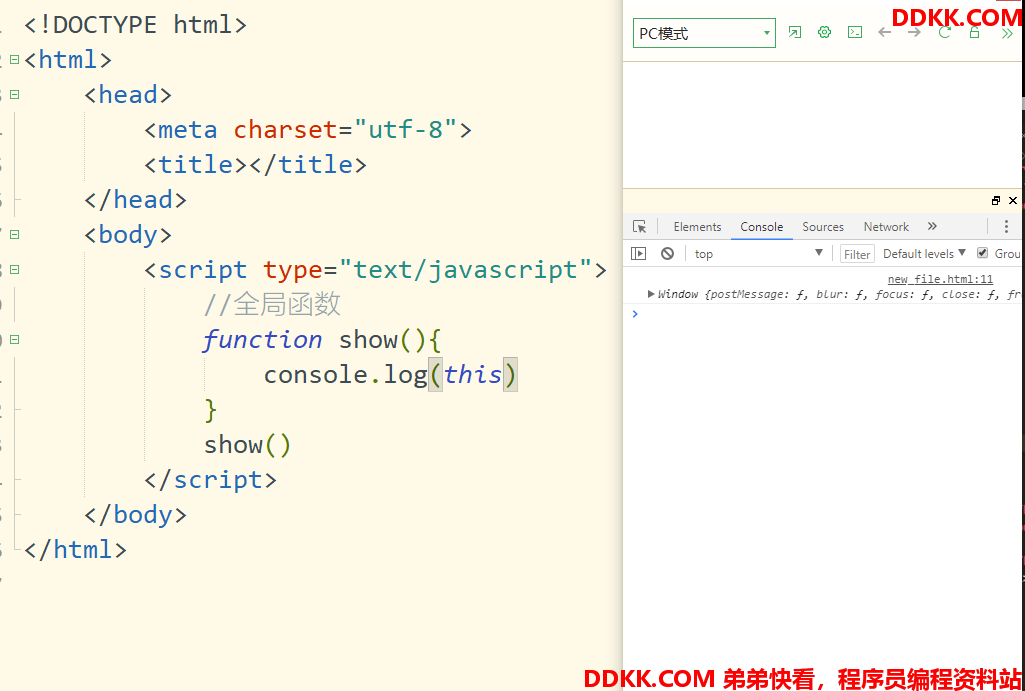Collapse the head tag fold marker
The height and width of the screenshot is (691, 1025).
pos(14,94)
